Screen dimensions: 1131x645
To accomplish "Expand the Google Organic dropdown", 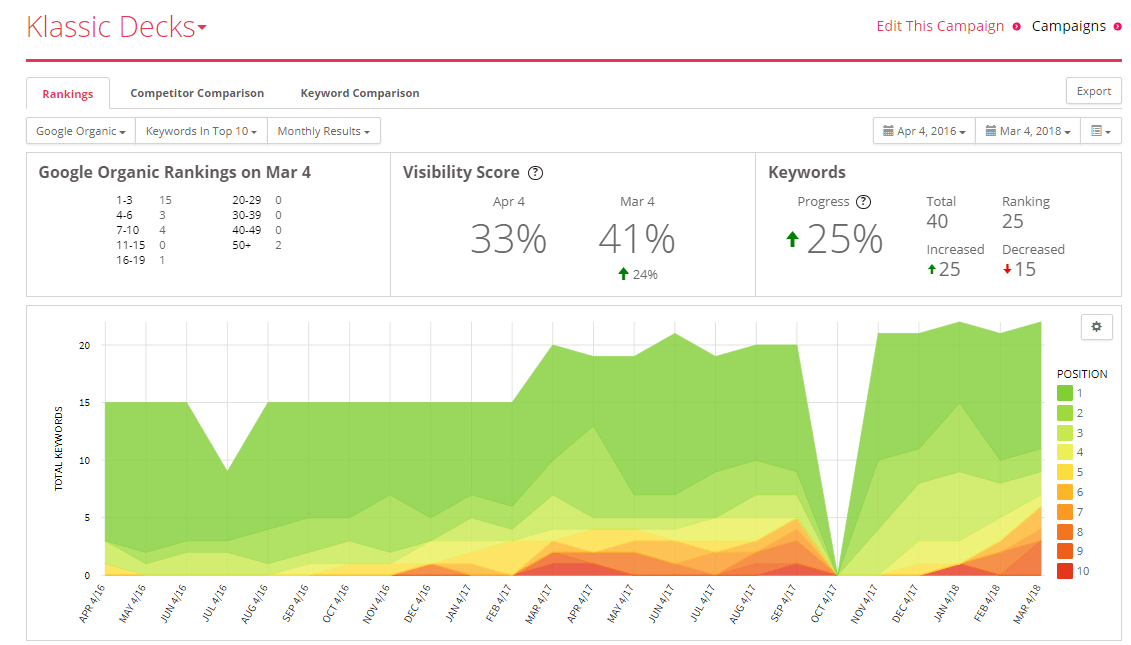I will pyautogui.click(x=81, y=131).
